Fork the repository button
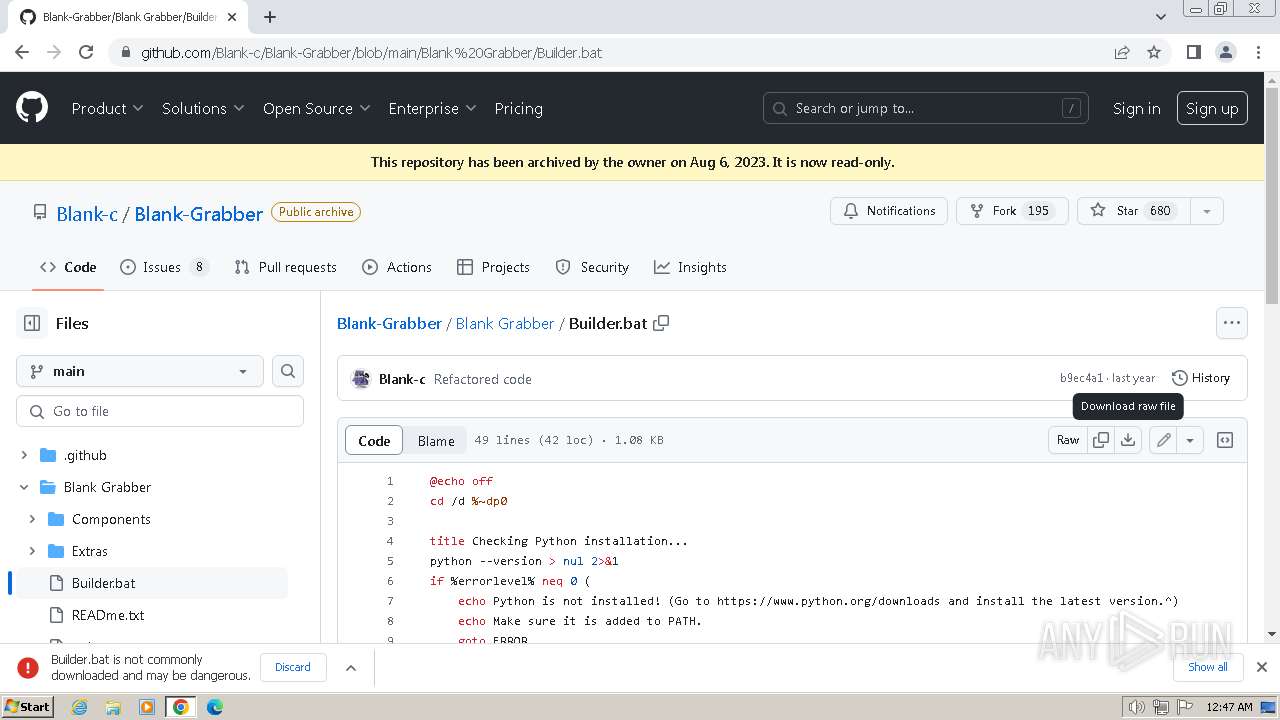The width and height of the screenshot is (1280, 720). [1012, 211]
